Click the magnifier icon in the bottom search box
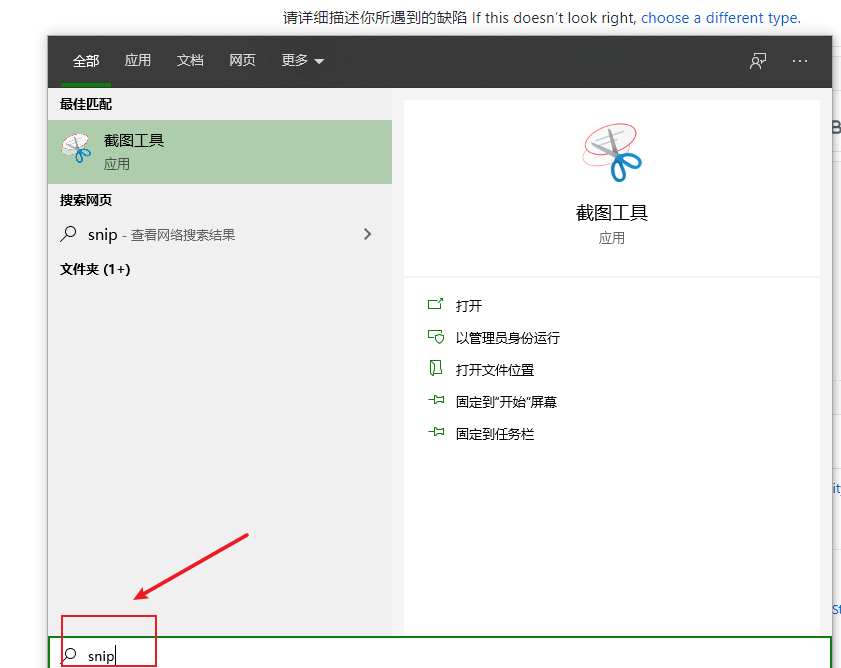This screenshot has width=841, height=668. coord(71,655)
